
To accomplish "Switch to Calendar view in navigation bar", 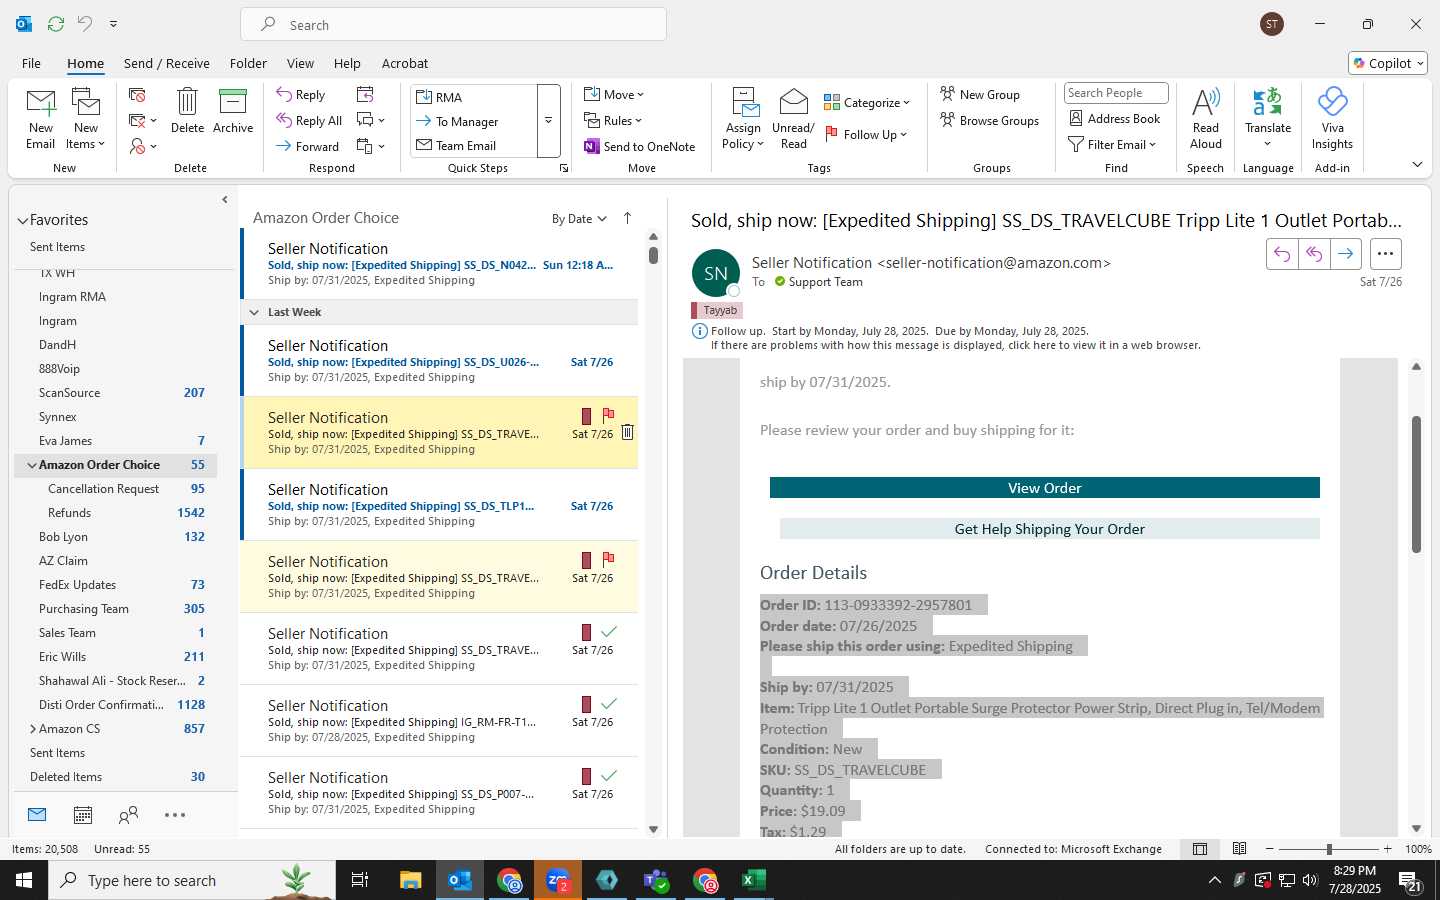I will pos(83,815).
